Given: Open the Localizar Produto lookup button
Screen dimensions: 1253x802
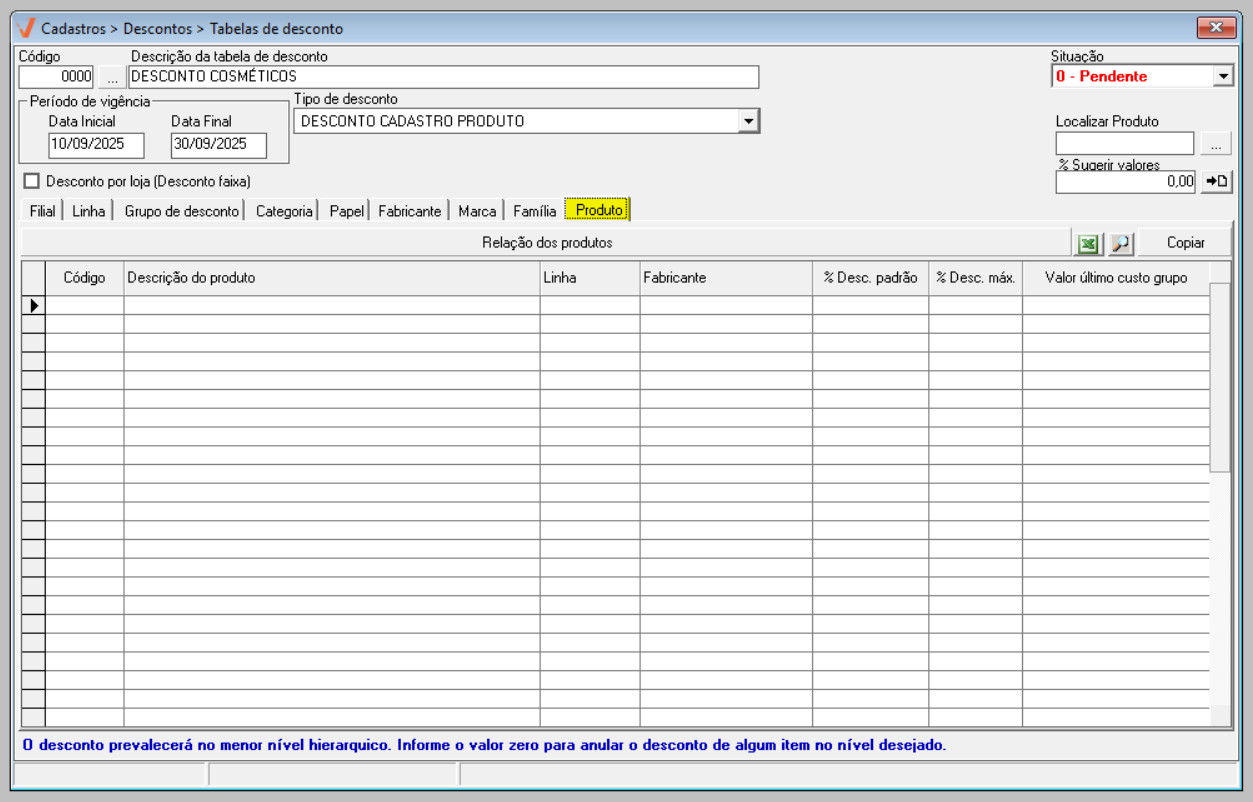Looking at the screenshot, I should (1215, 145).
